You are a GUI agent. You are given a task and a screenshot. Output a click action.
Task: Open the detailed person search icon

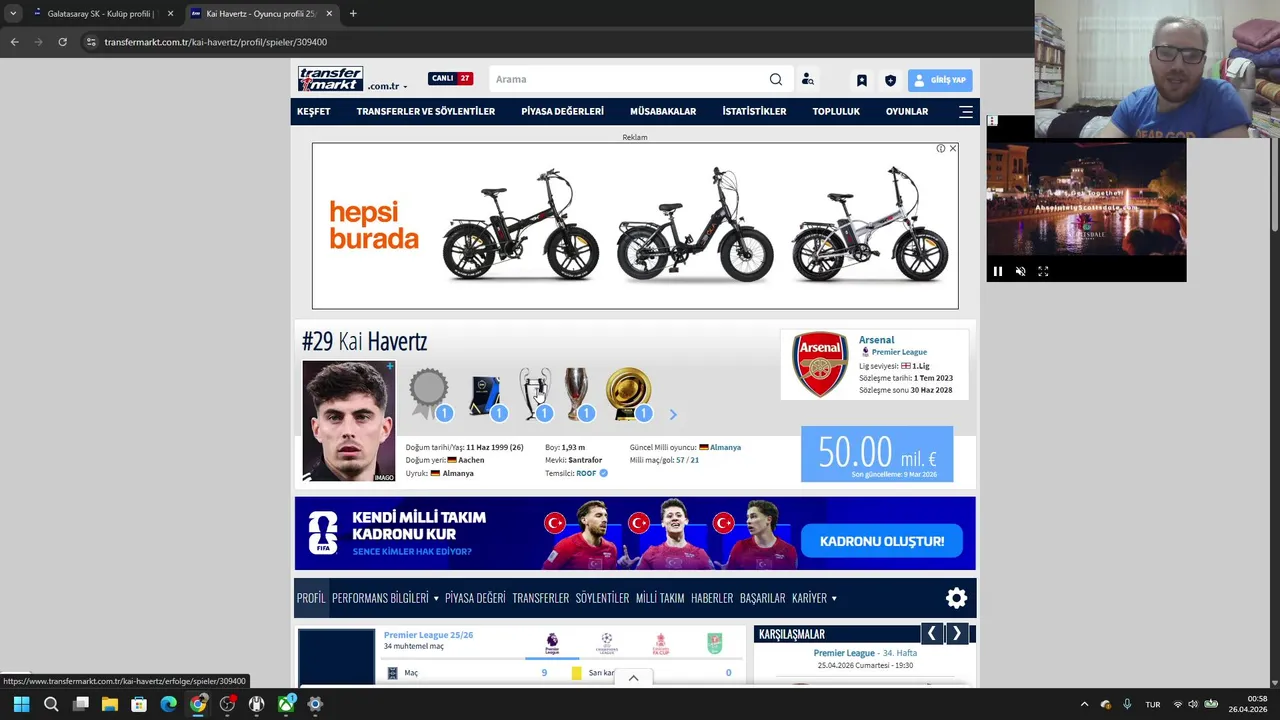click(x=808, y=80)
